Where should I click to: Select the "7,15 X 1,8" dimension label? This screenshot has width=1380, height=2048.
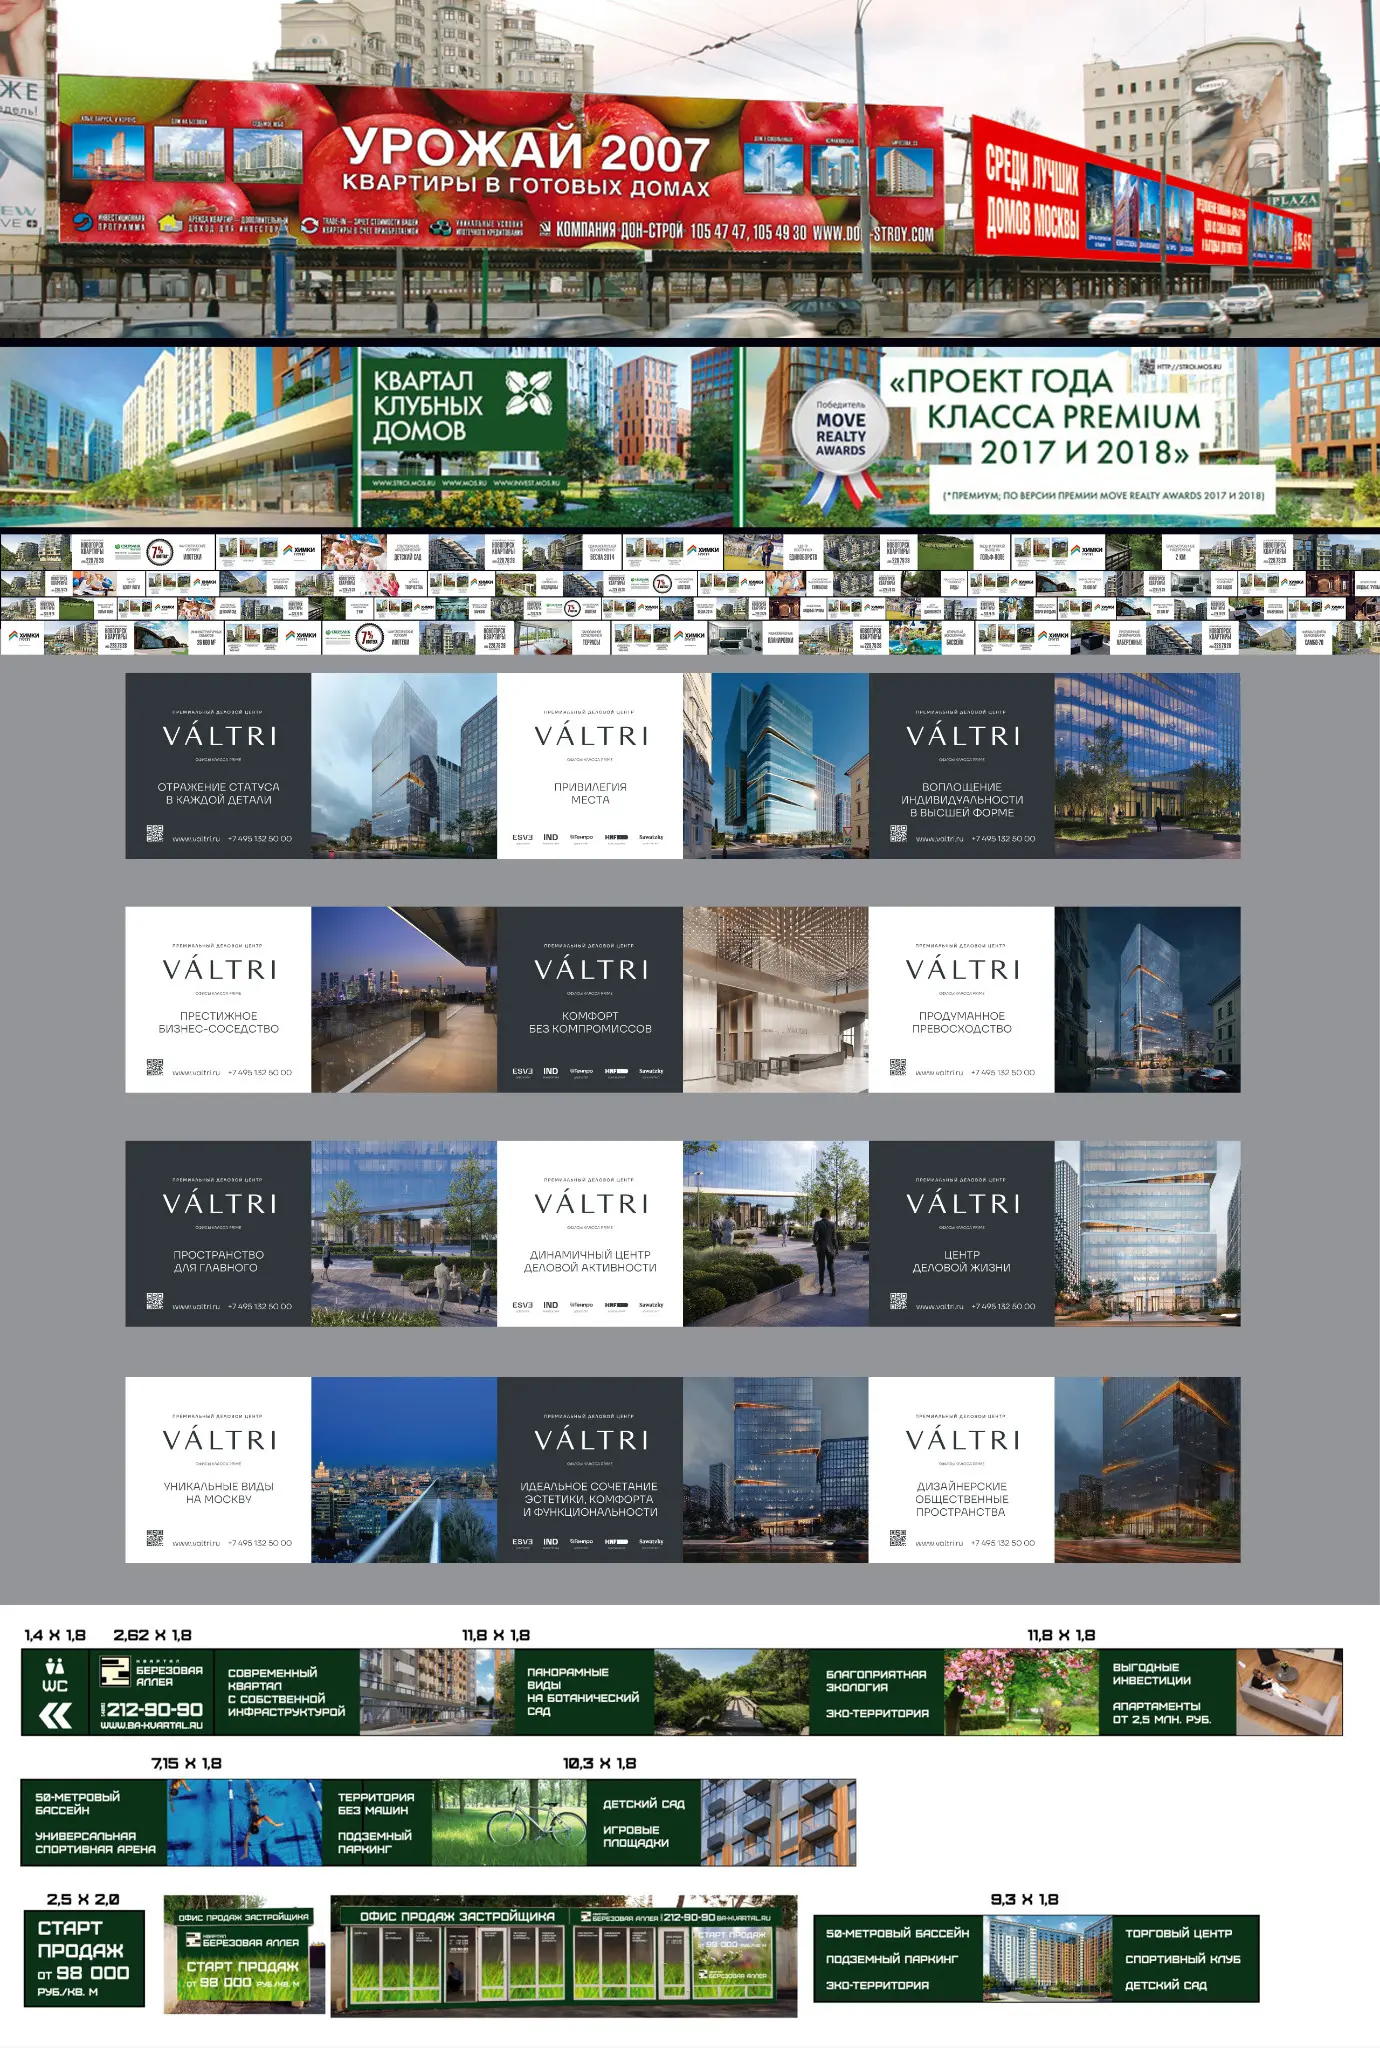click(186, 1763)
